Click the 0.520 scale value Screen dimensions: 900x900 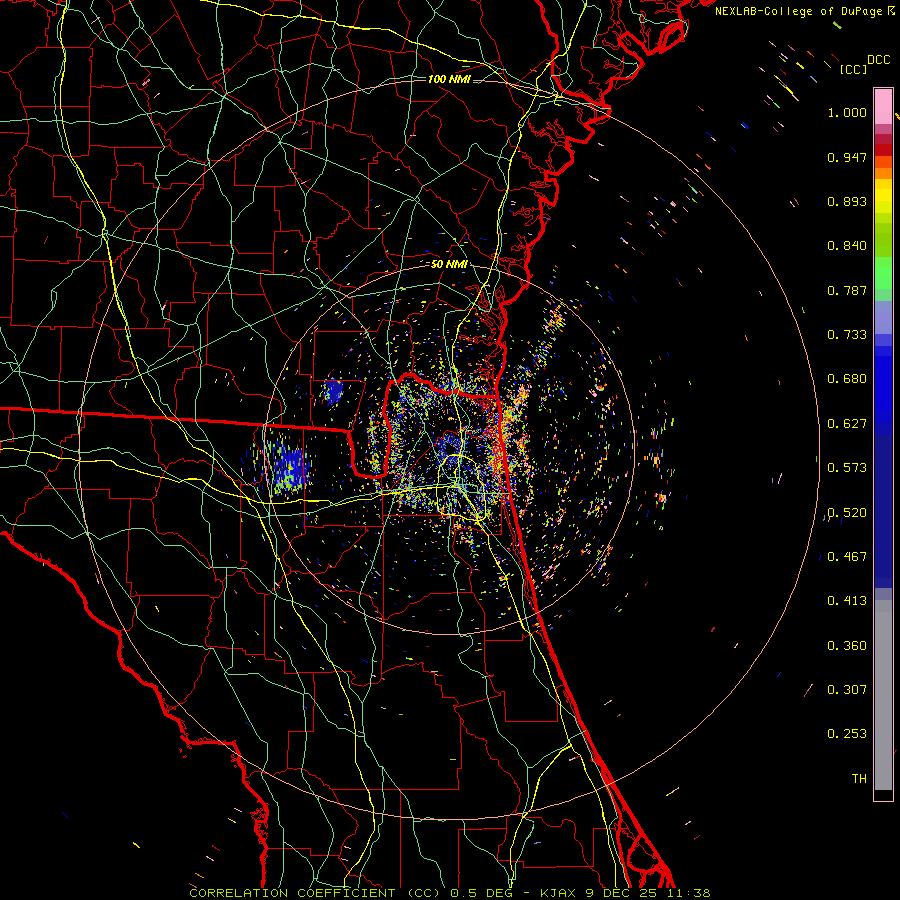pos(847,513)
